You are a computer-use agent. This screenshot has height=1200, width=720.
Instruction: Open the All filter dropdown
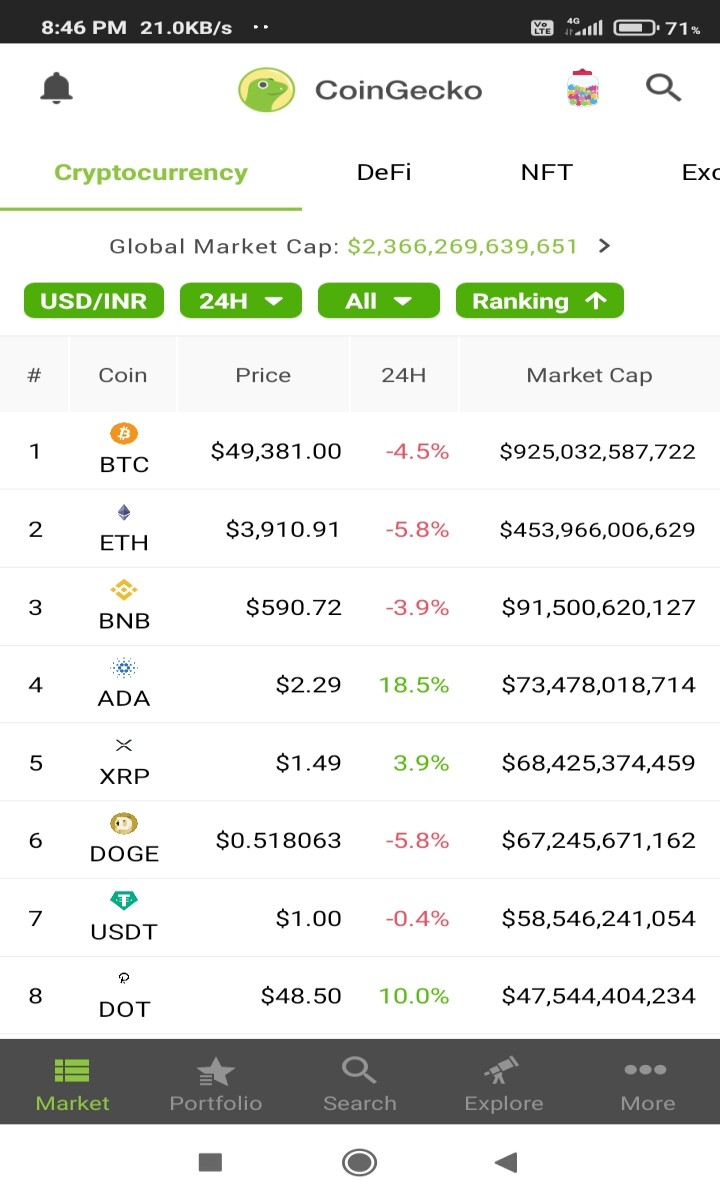click(379, 301)
